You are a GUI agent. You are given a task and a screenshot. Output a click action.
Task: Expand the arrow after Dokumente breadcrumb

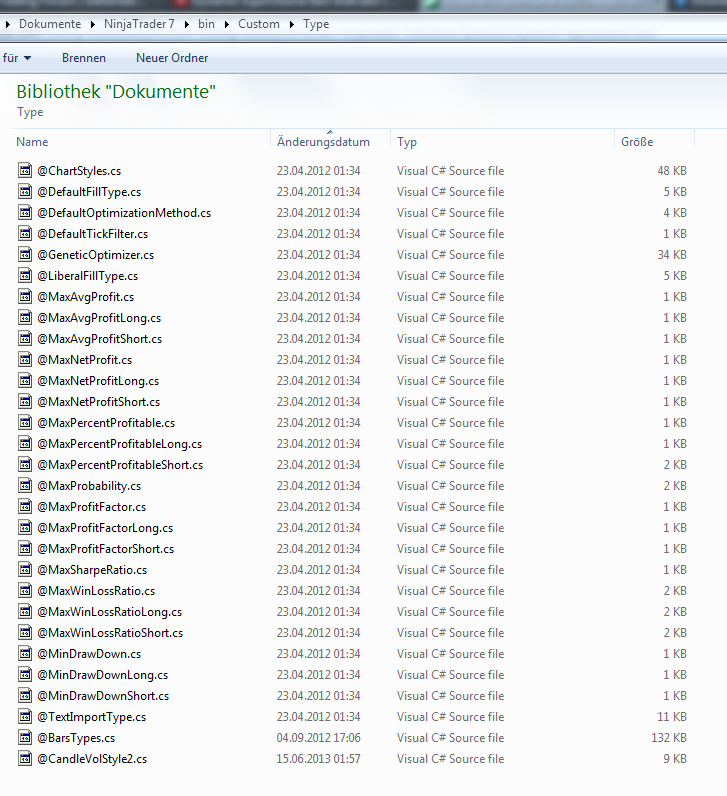pos(92,24)
